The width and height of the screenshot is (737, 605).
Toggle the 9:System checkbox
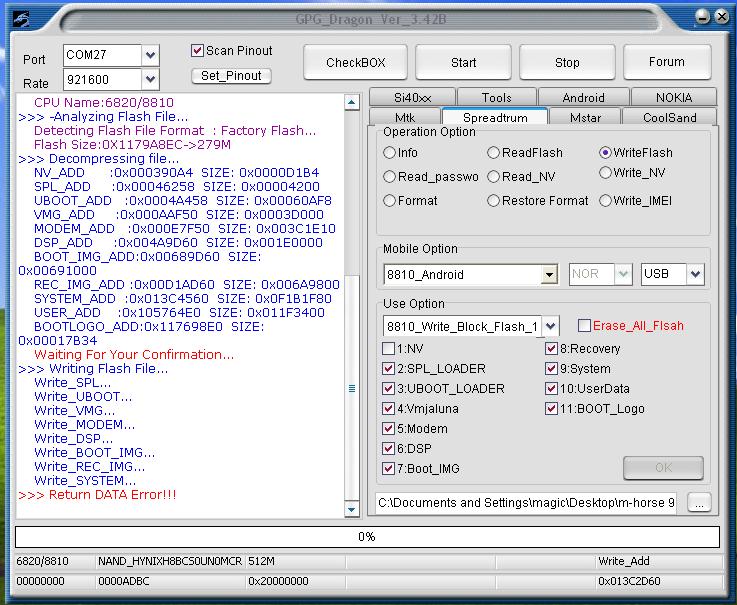[551, 369]
